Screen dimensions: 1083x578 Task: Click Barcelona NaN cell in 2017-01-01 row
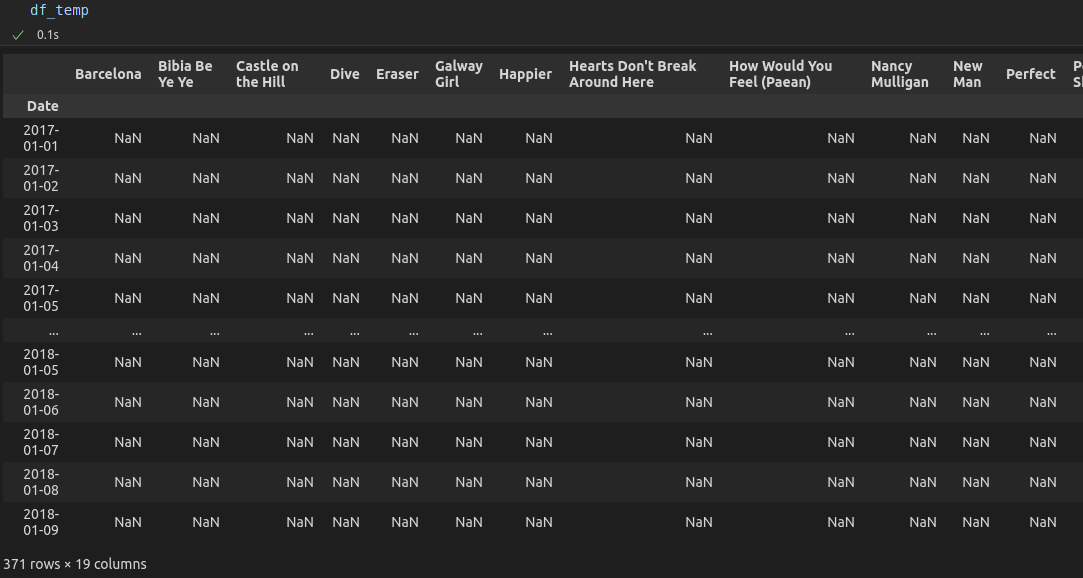click(128, 138)
